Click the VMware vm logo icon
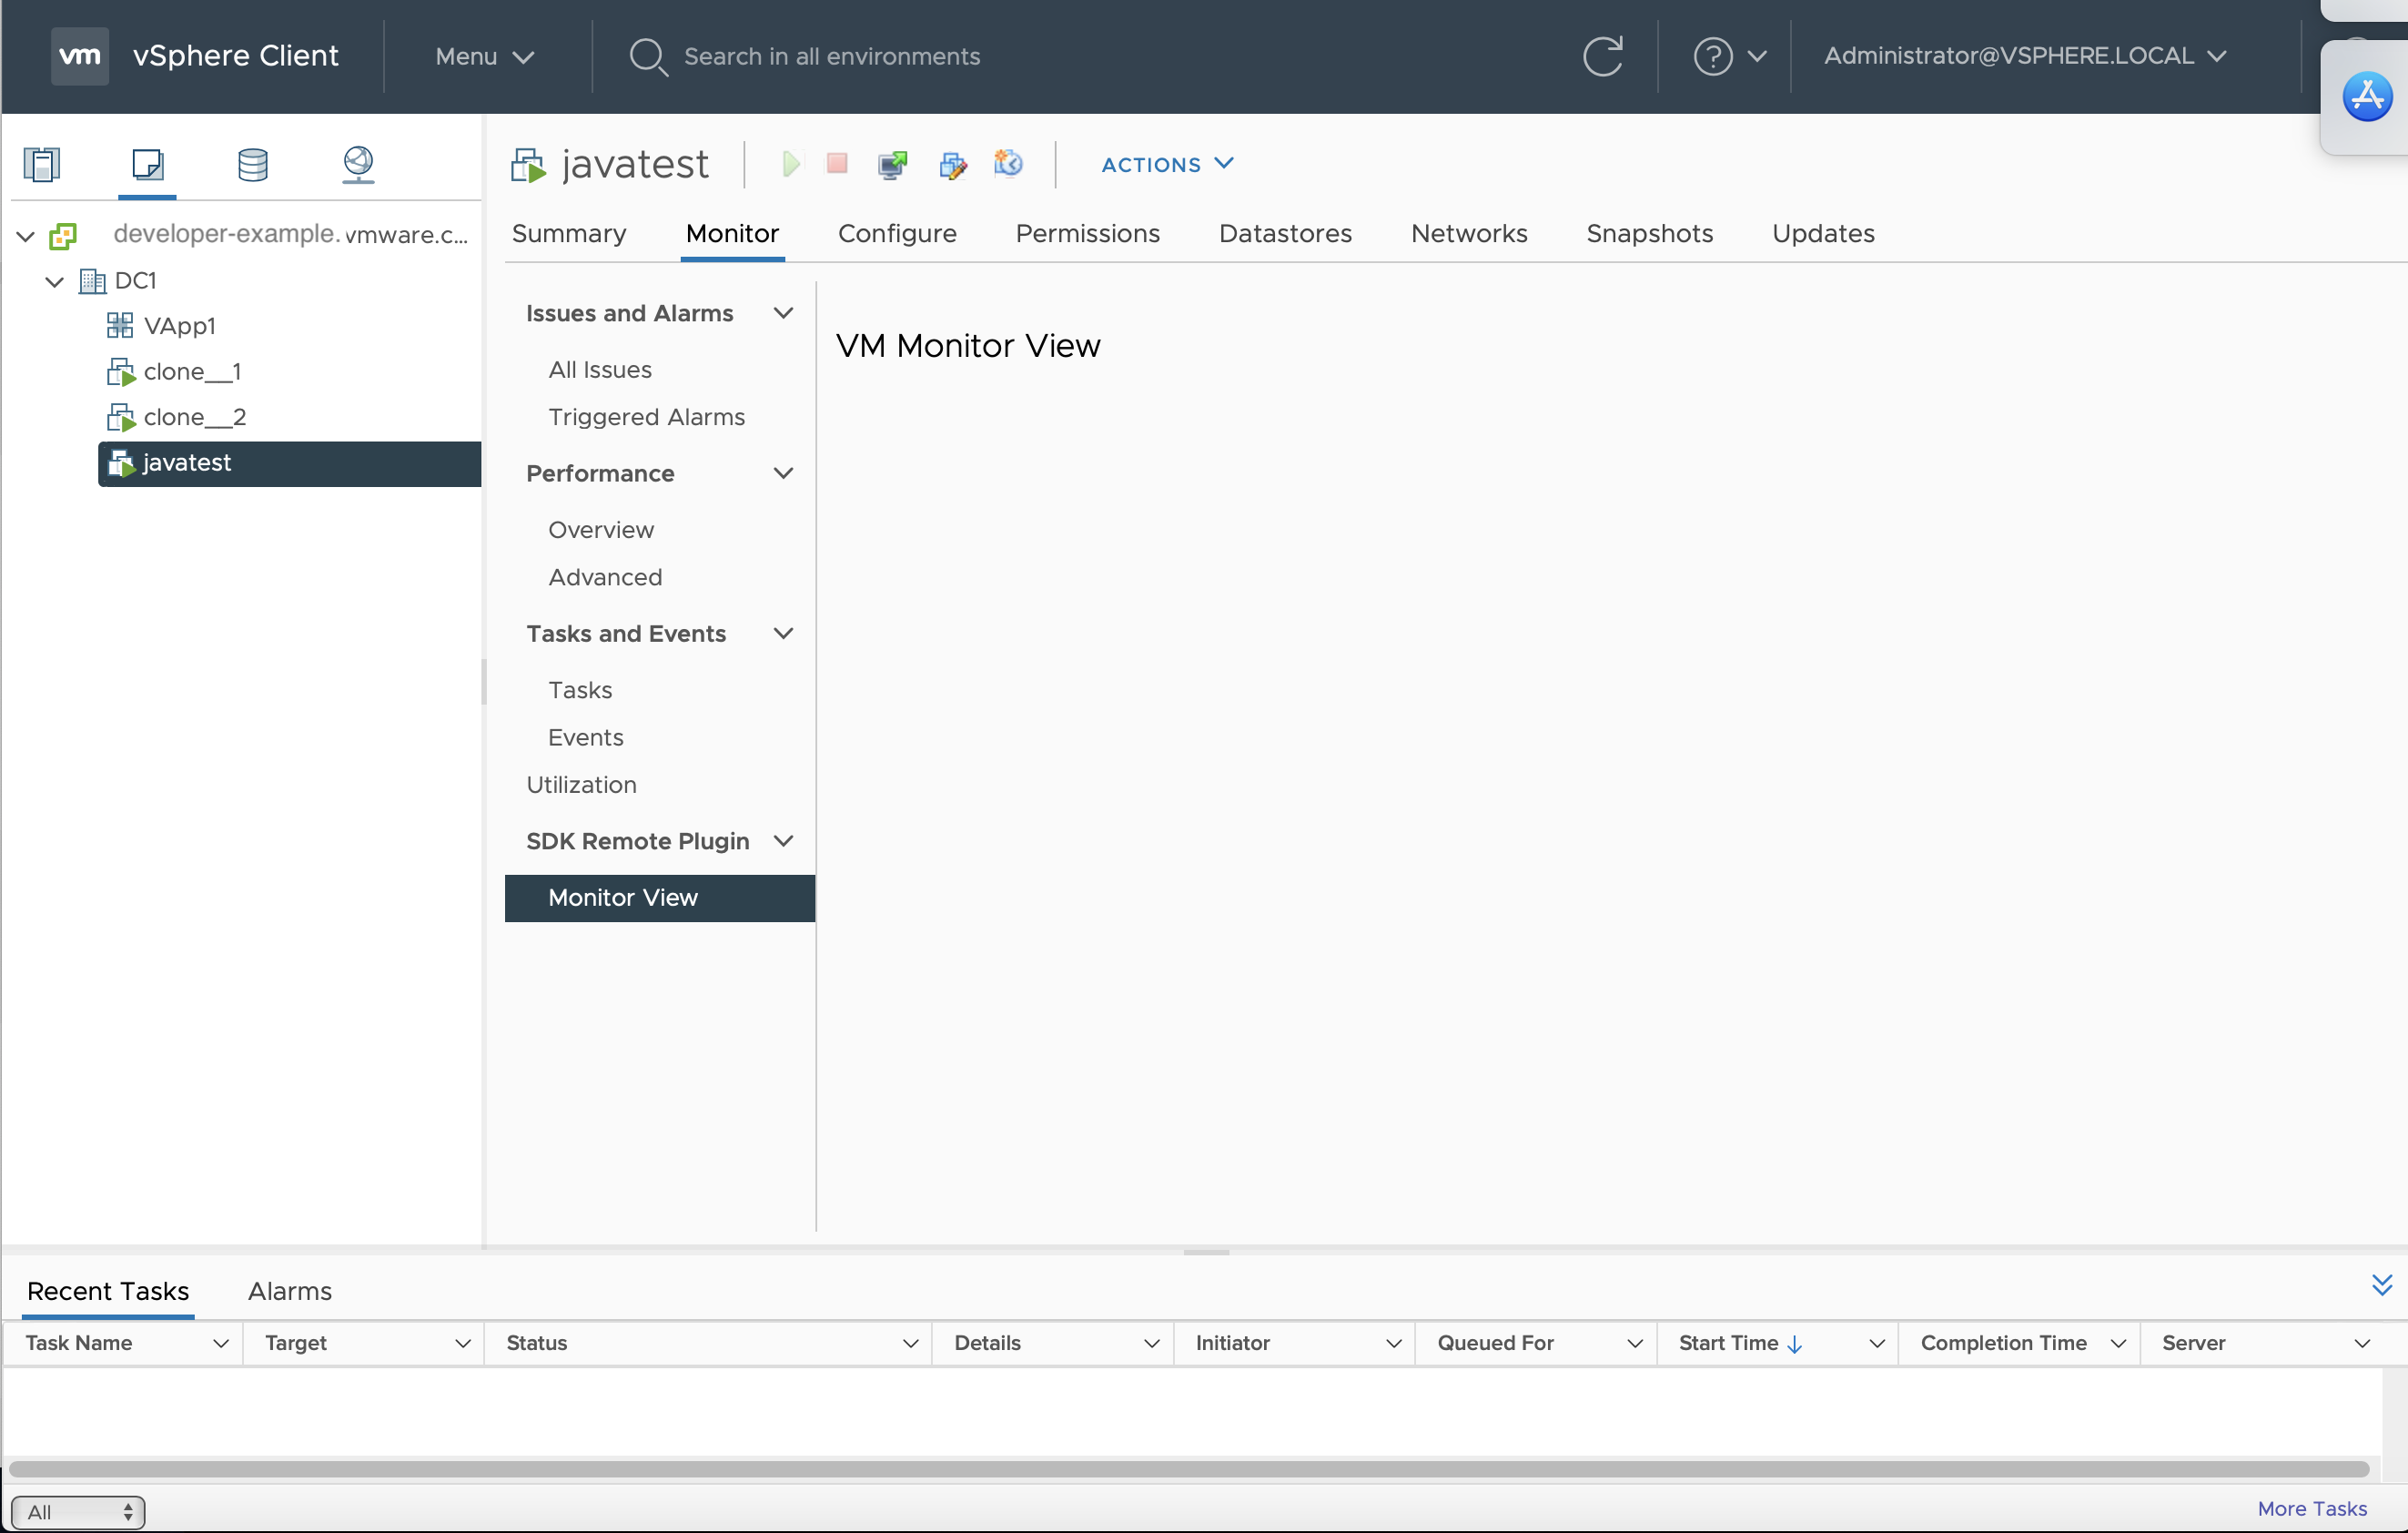Screen dimensions: 2408x1533 (x=80, y=56)
